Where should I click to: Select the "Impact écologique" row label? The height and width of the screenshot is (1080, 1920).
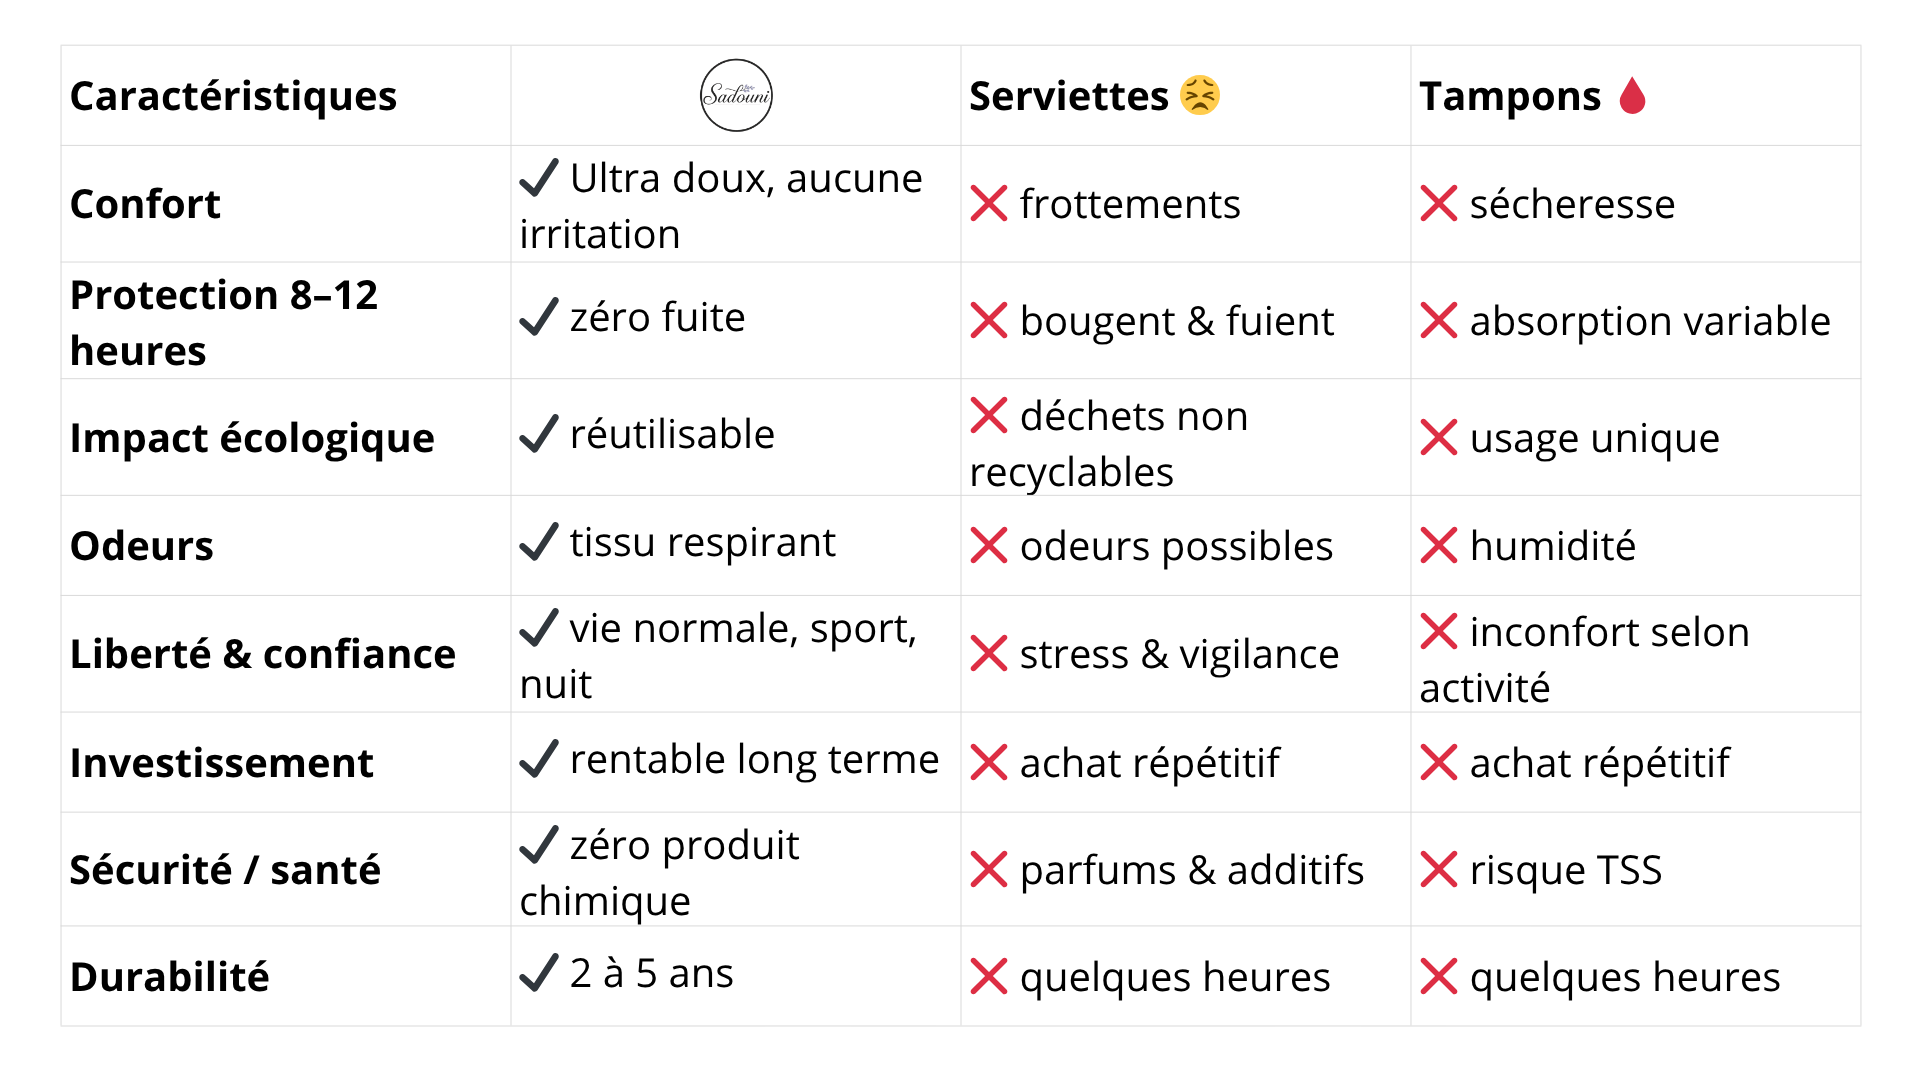coord(252,438)
